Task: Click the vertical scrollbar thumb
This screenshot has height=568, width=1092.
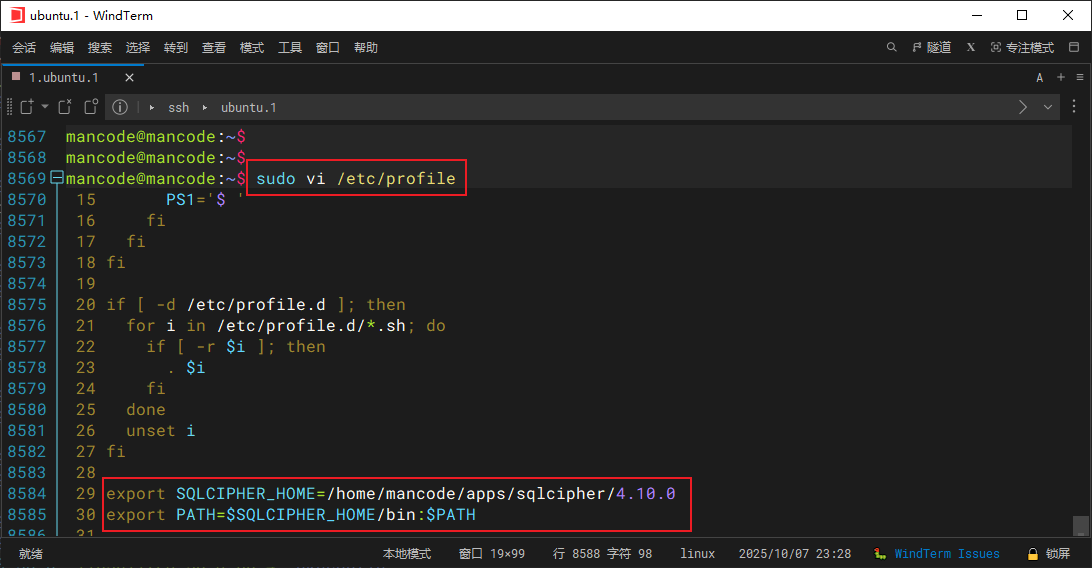Action: pos(1080,525)
